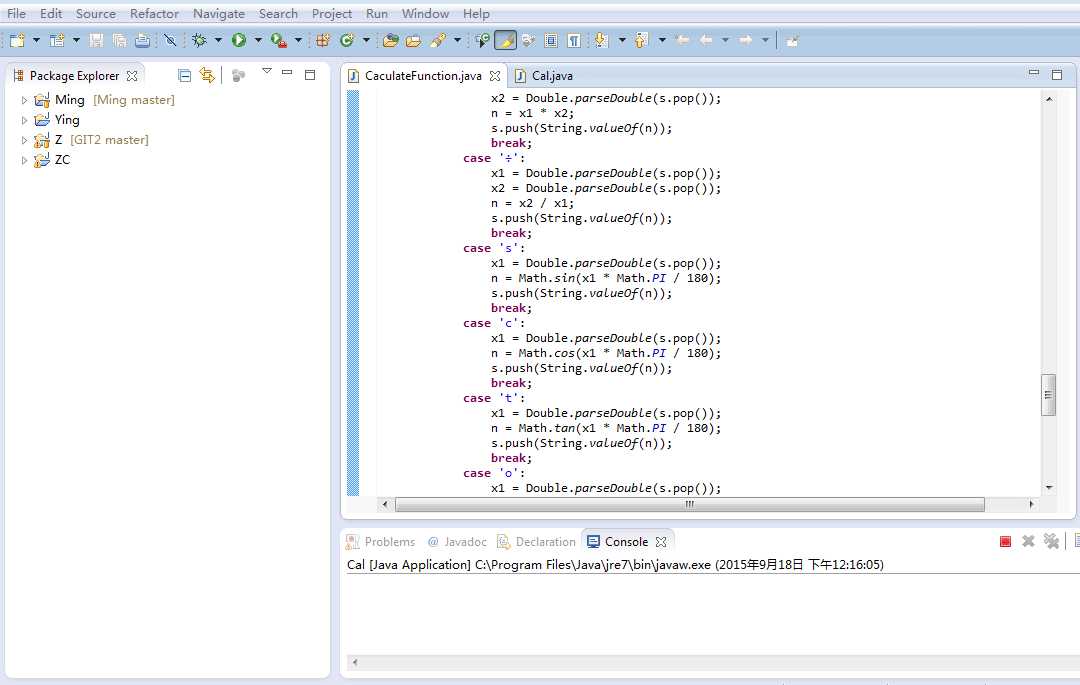Click the Forward navigation arrow icon

click(745, 41)
